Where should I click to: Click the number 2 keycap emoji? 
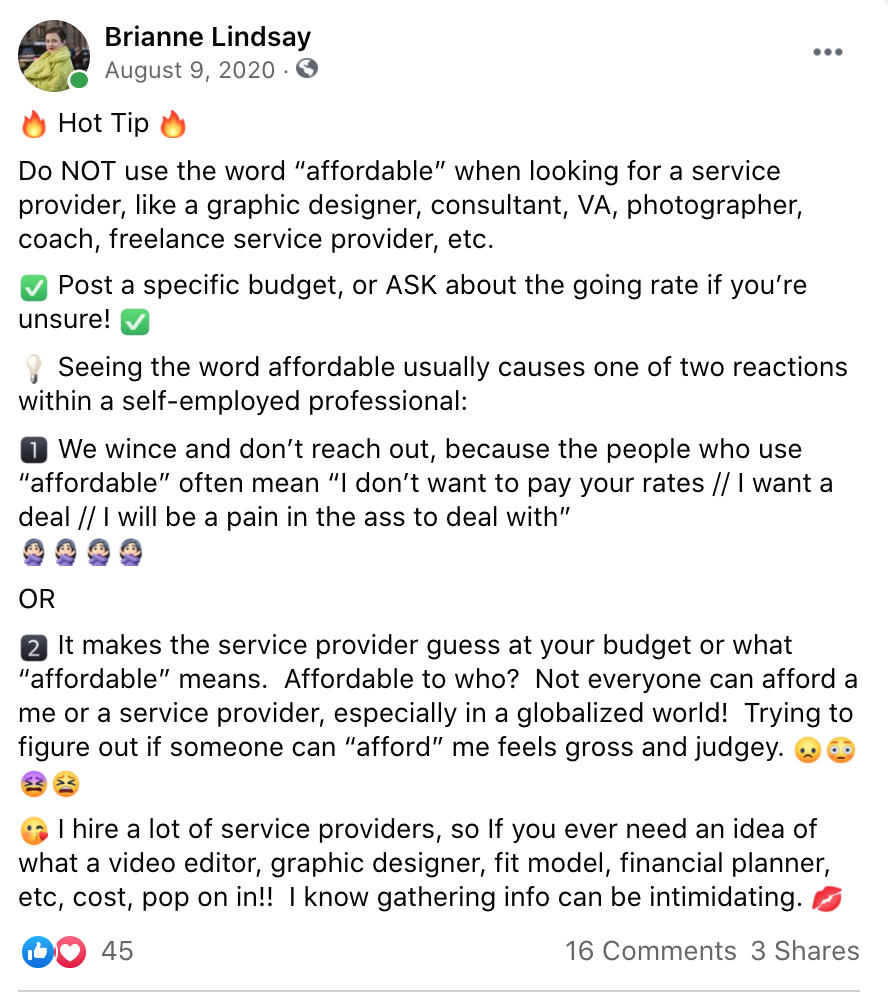coord(33,646)
